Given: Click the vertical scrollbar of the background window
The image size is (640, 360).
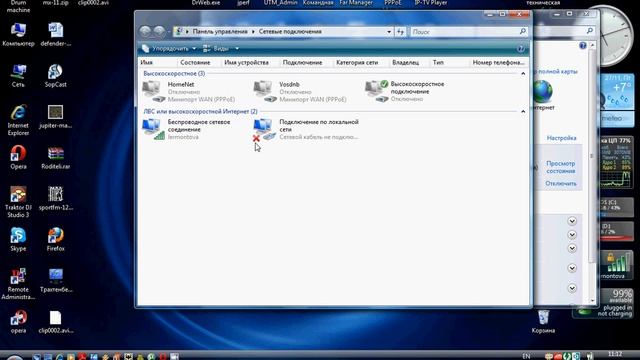Looking at the screenshot, I should (x=592, y=173).
